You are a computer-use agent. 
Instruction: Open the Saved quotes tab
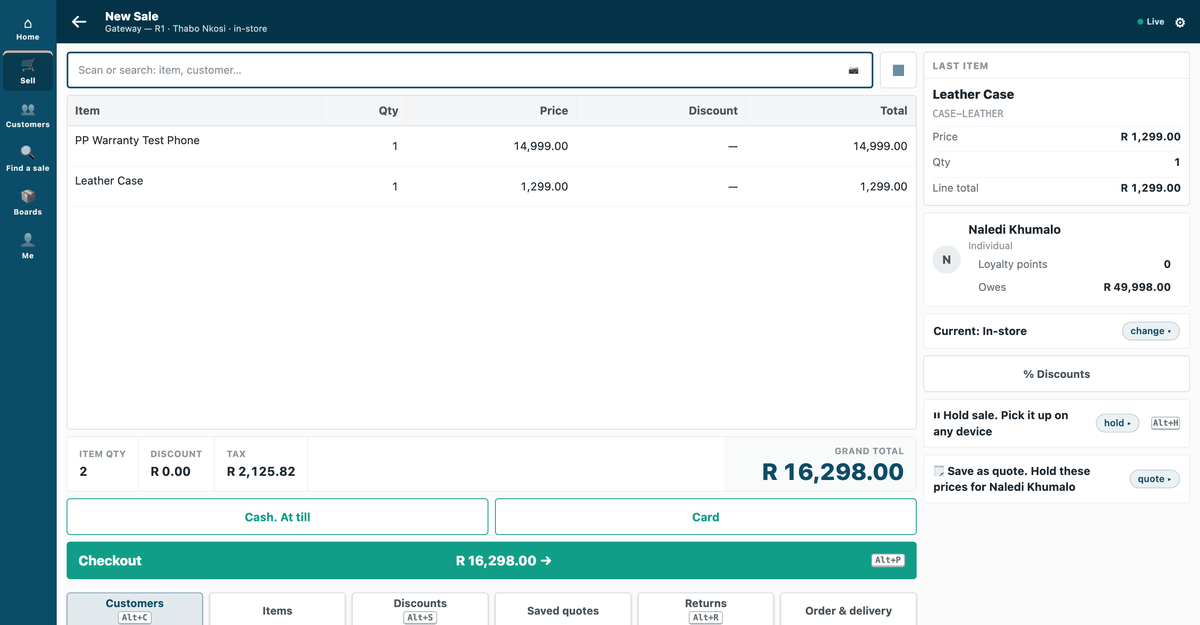563,609
